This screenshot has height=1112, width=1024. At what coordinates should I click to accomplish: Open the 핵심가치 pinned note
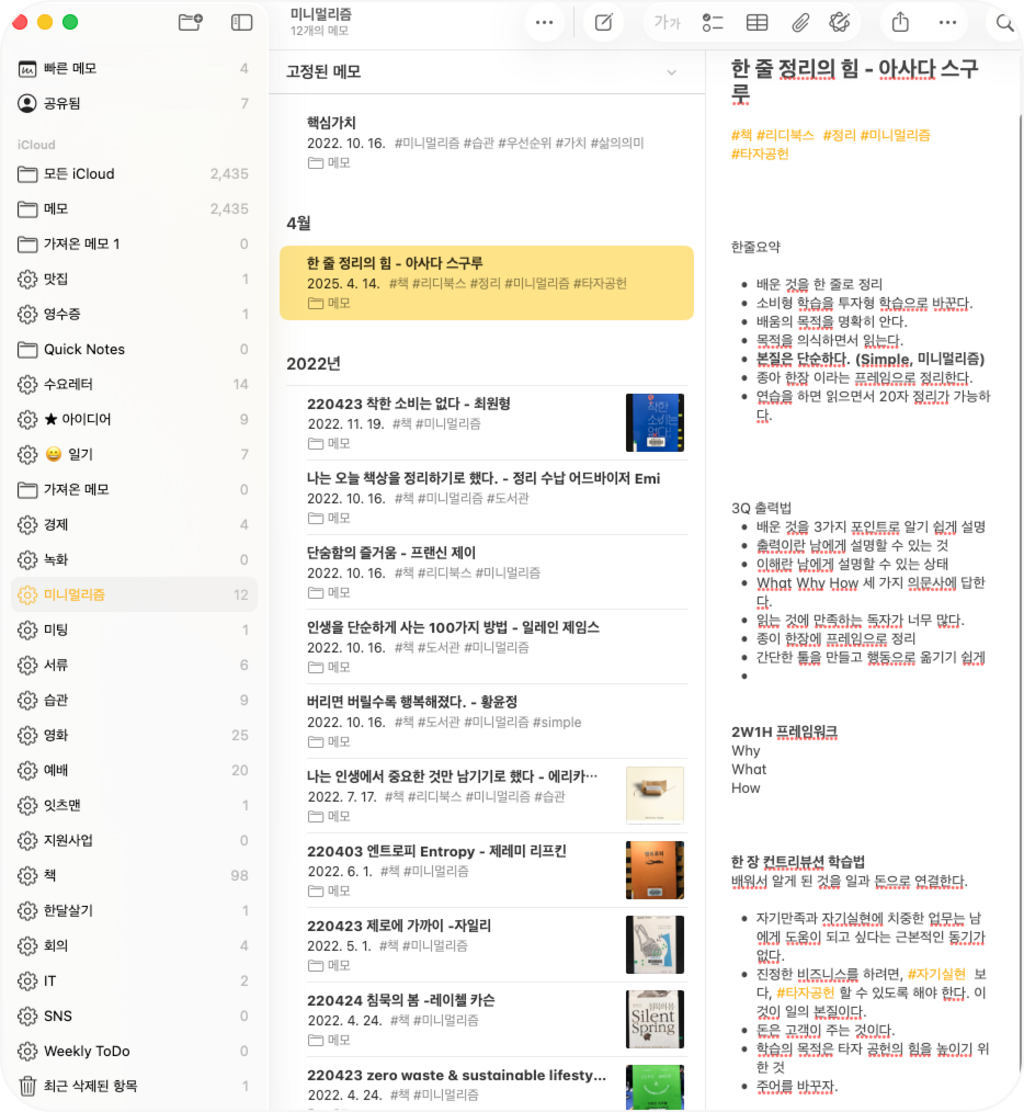[x=332, y=123]
